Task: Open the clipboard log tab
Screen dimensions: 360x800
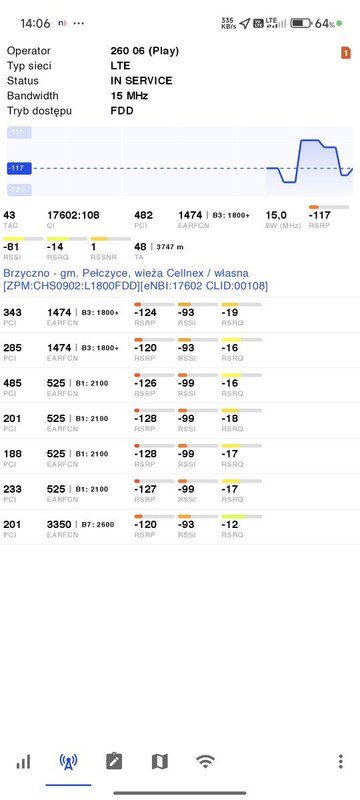Action: 114,762
